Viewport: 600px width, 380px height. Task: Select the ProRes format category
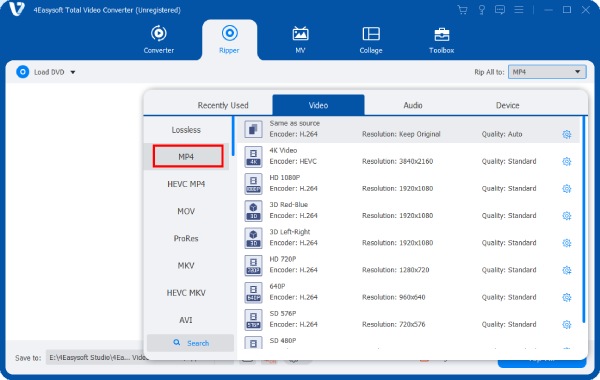[186, 238]
